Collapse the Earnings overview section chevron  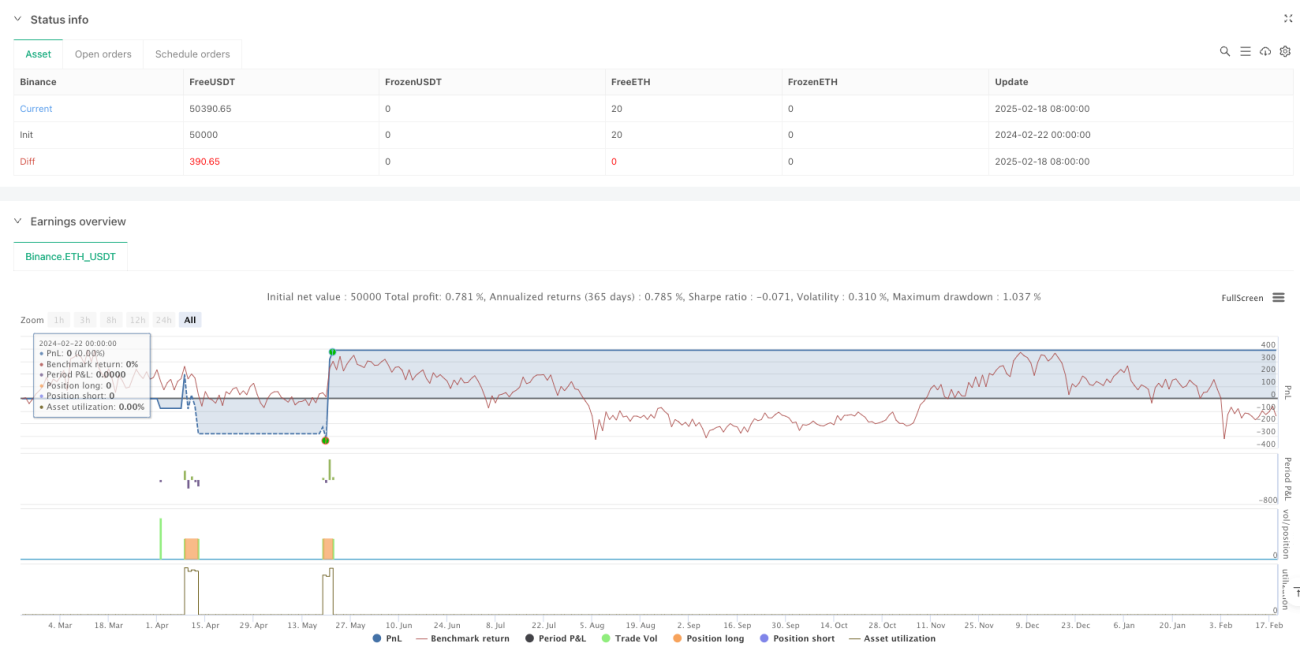18,221
